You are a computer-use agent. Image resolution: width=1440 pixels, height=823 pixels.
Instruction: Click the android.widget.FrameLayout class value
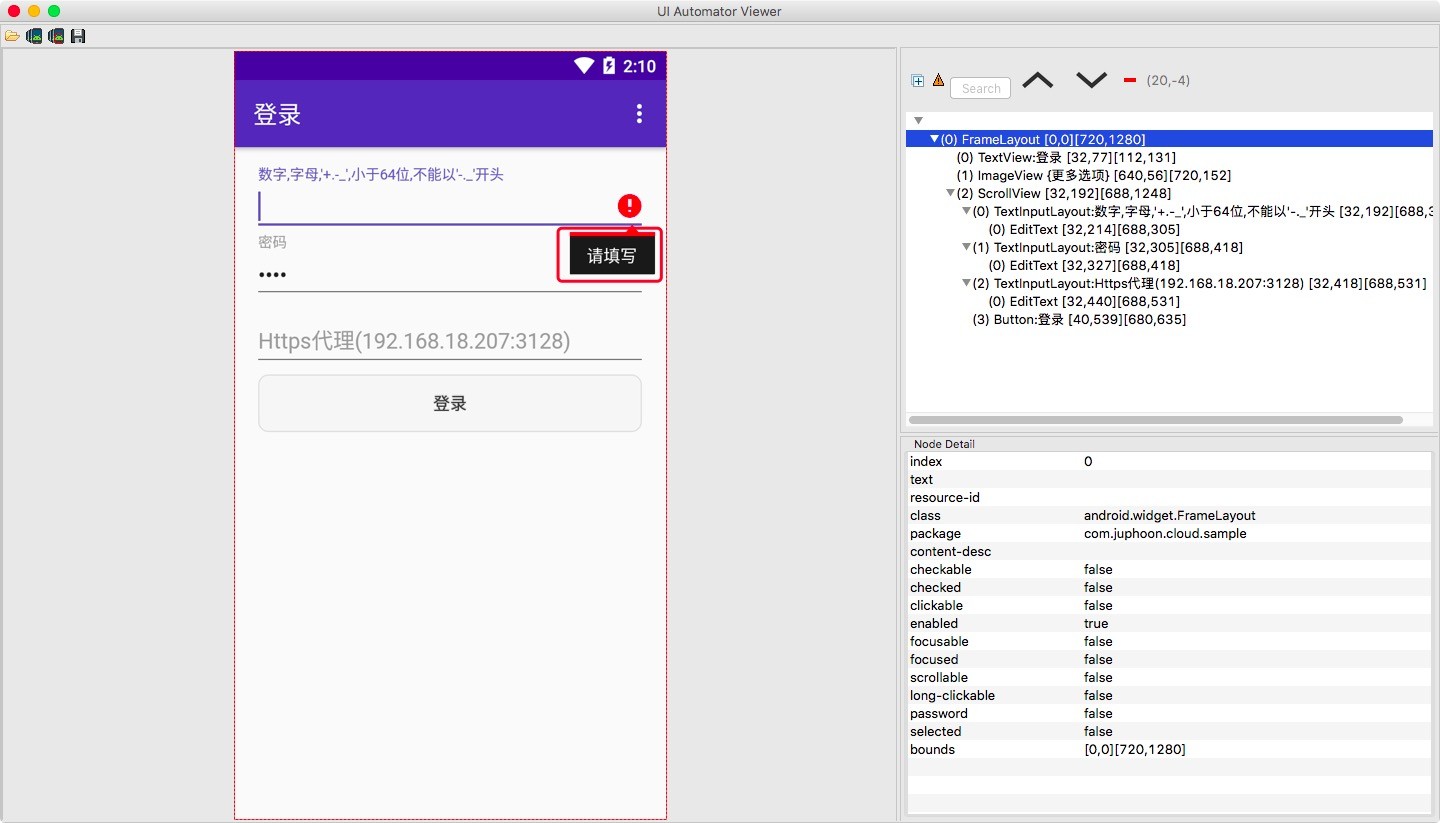[x=1169, y=515]
